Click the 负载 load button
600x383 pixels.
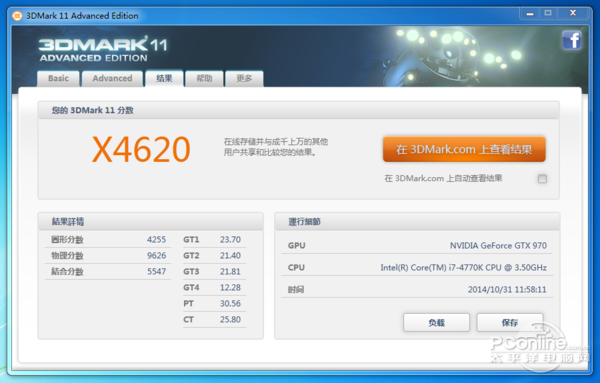point(436,323)
